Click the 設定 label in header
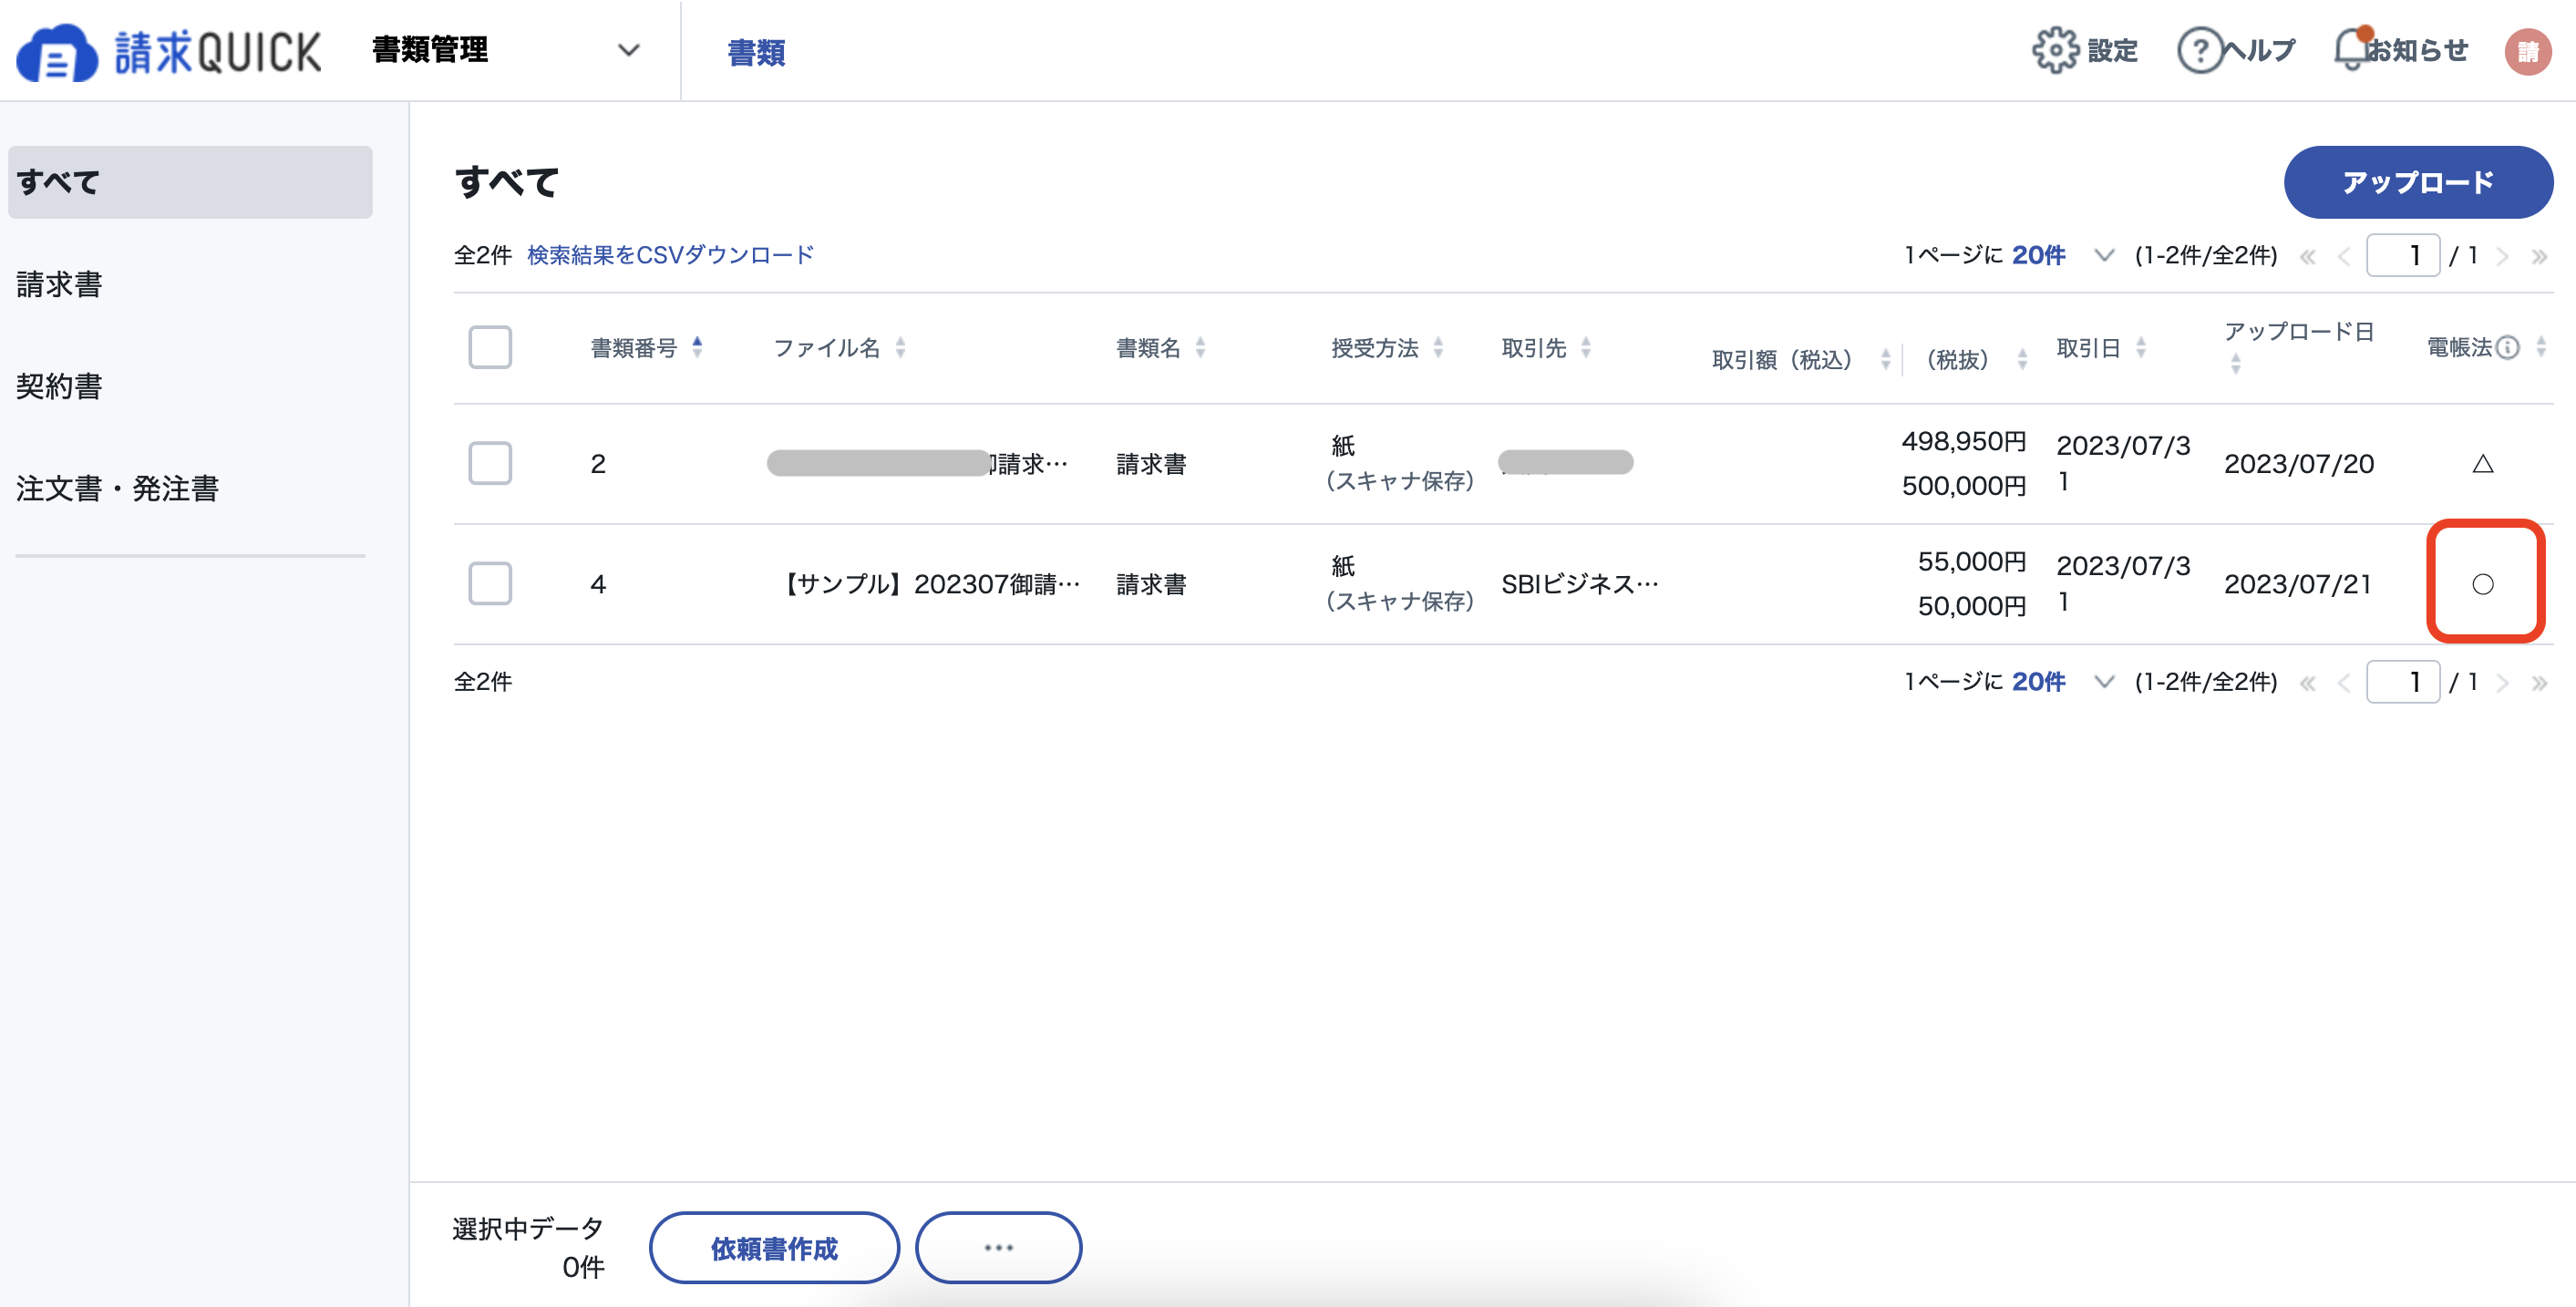The image size is (2576, 1307). (x=2112, y=50)
